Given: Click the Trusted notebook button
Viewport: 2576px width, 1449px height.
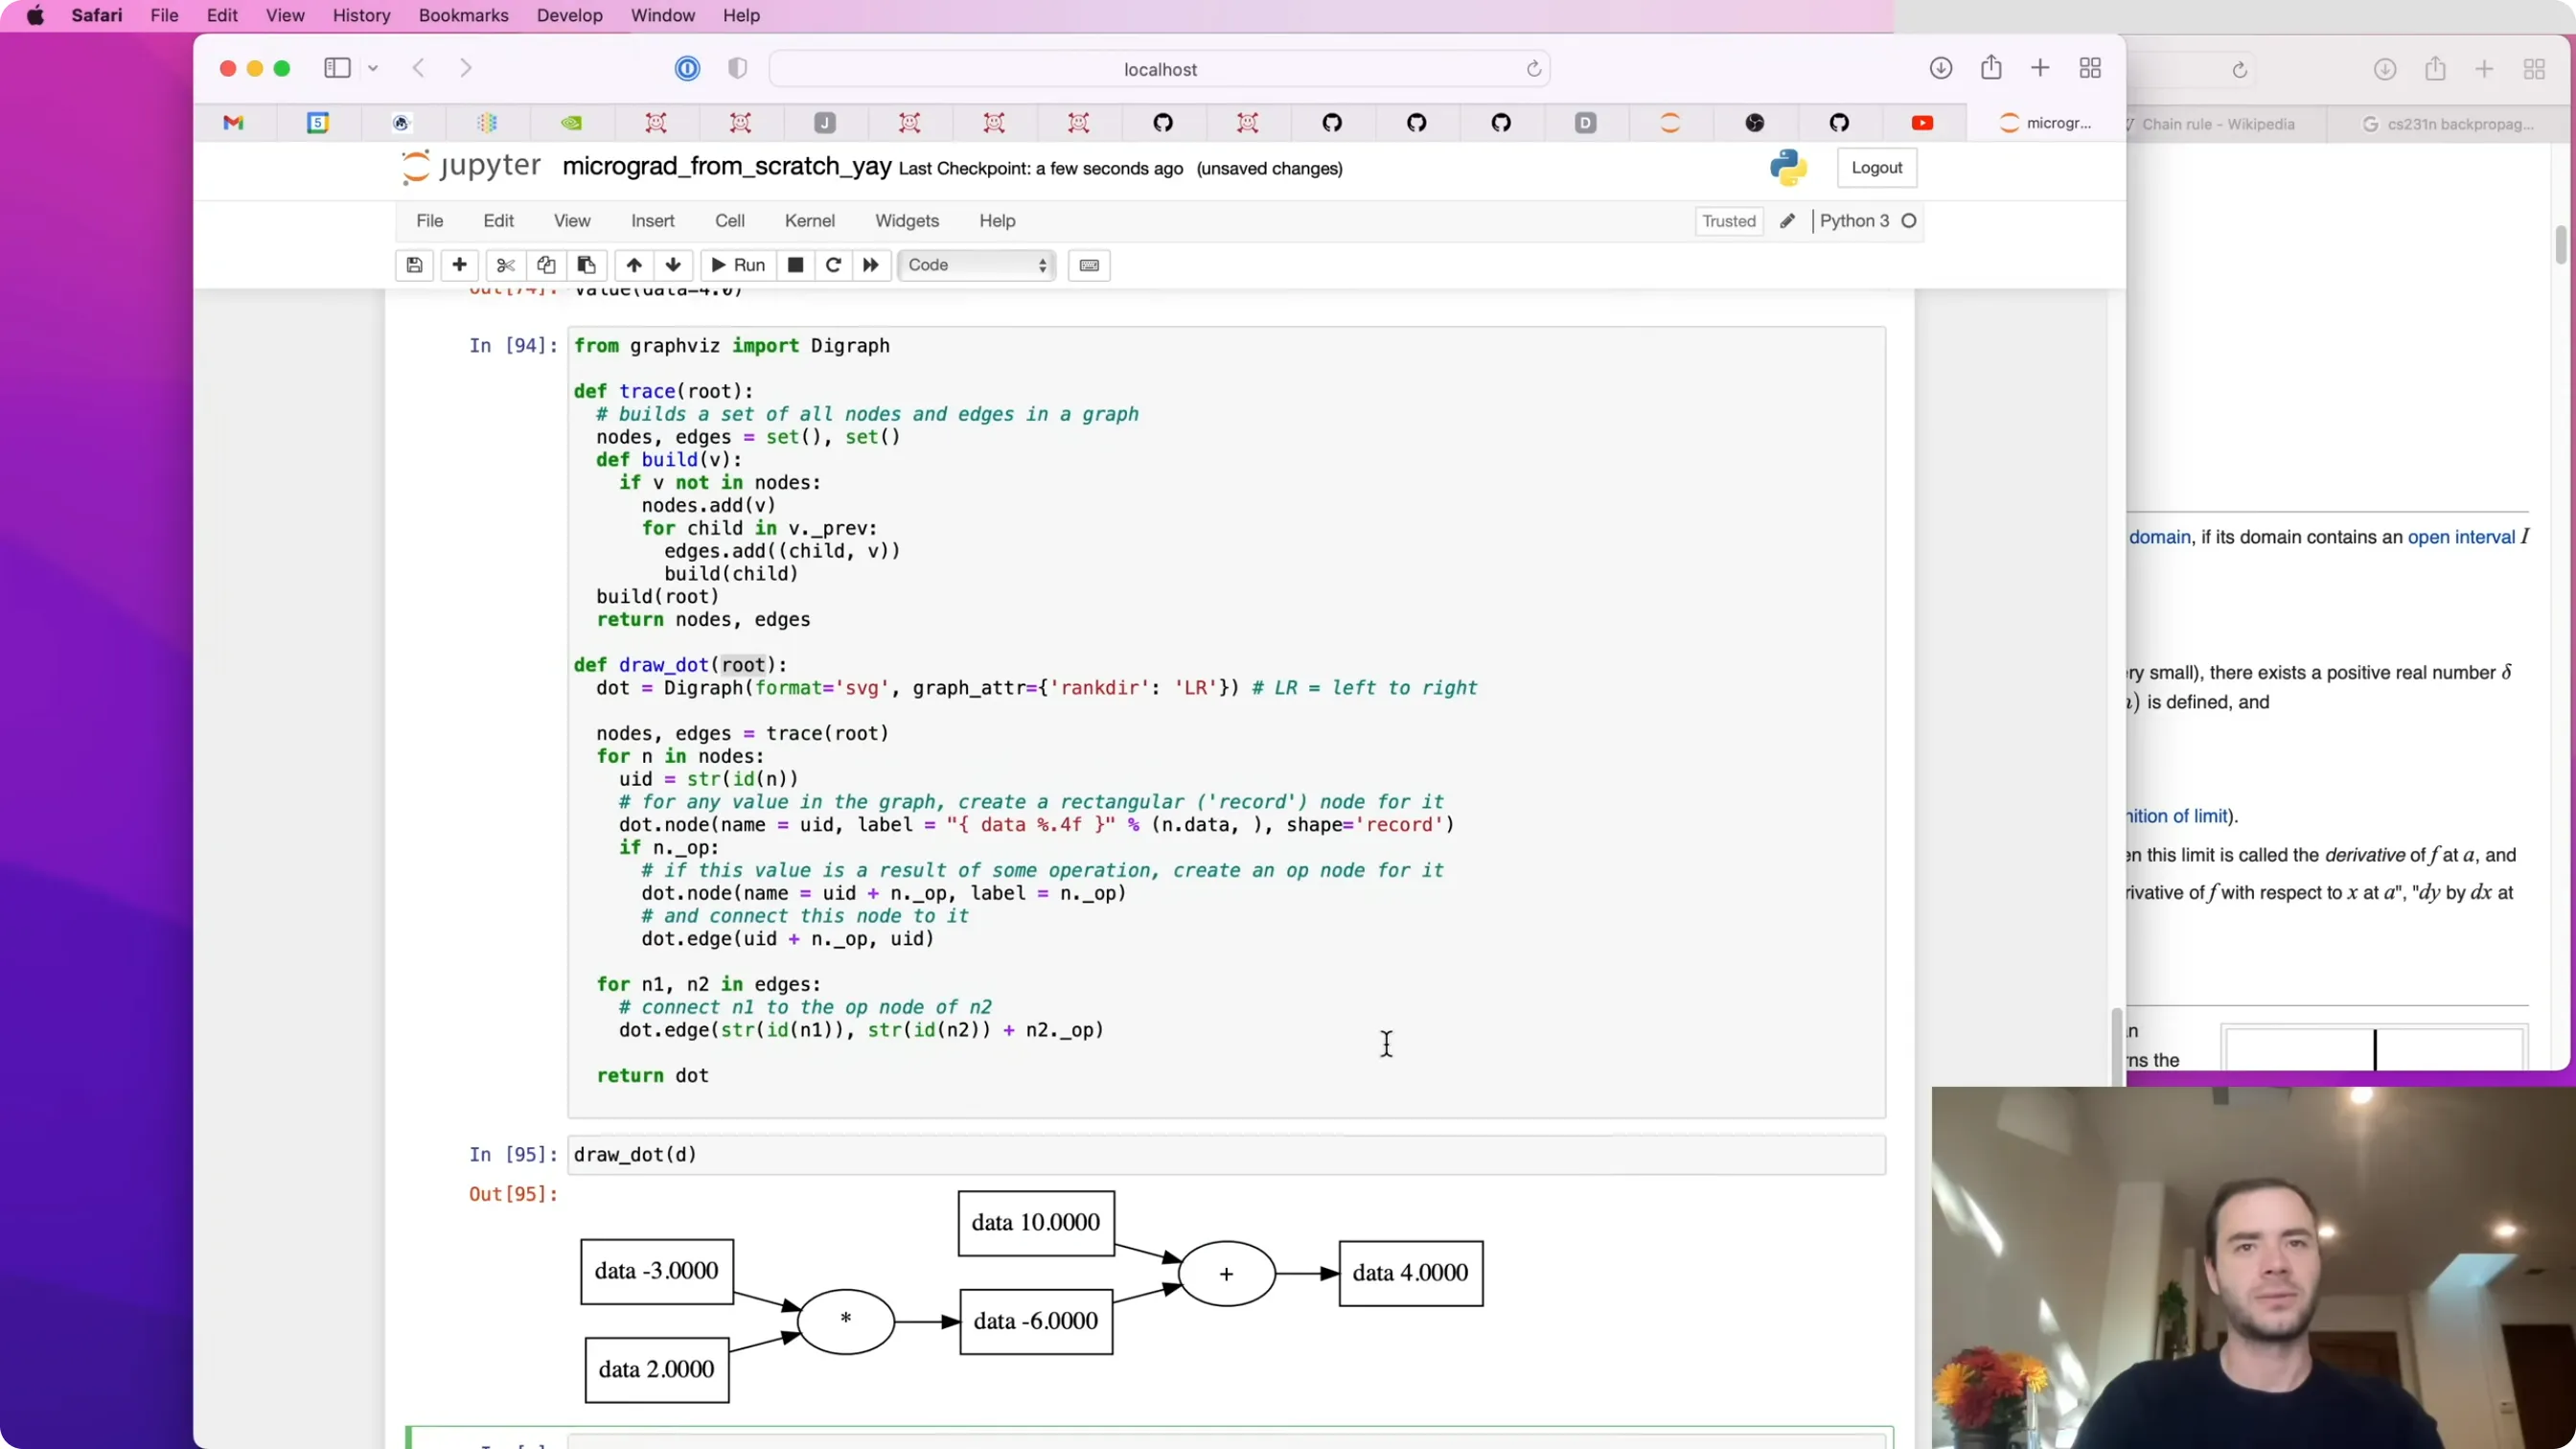Looking at the screenshot, I should (x=1728, y=221).
